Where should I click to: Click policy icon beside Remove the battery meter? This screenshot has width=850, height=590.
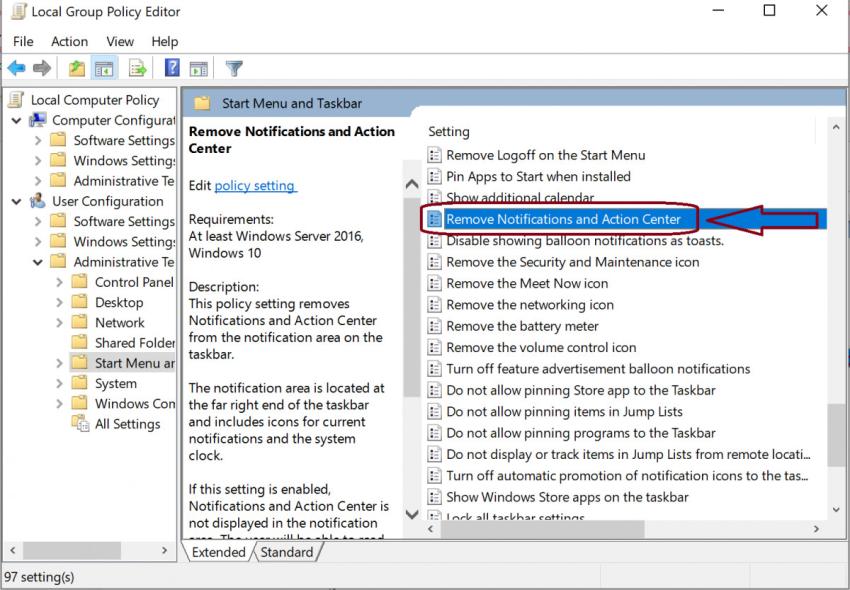tap(434, 326)
